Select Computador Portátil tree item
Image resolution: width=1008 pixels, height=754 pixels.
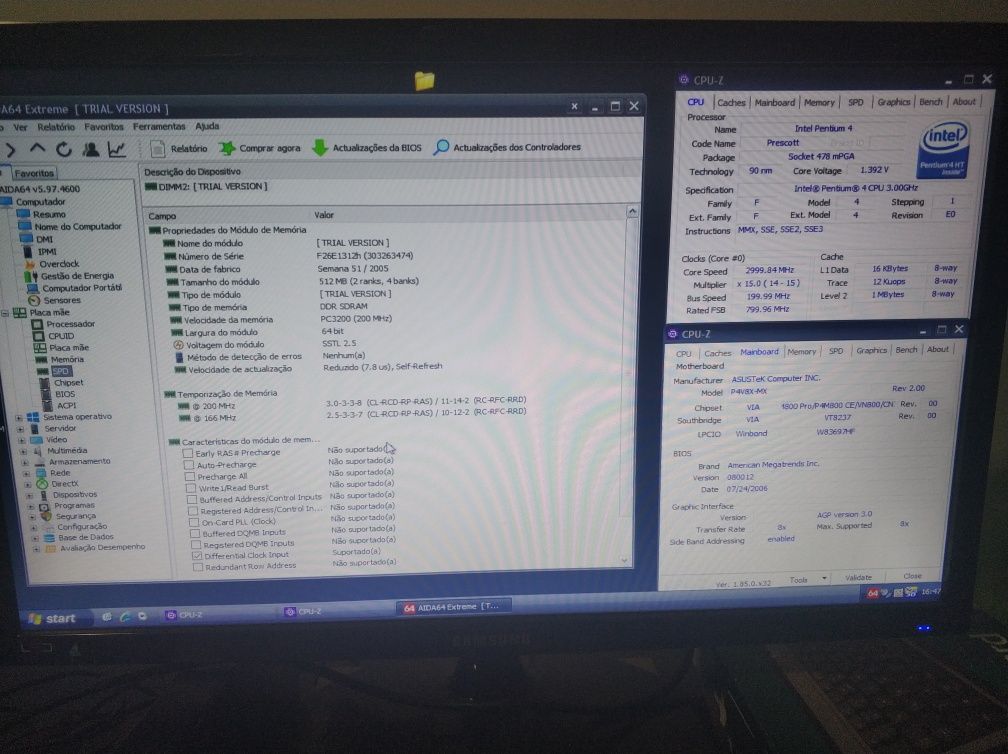coord(74,288)
